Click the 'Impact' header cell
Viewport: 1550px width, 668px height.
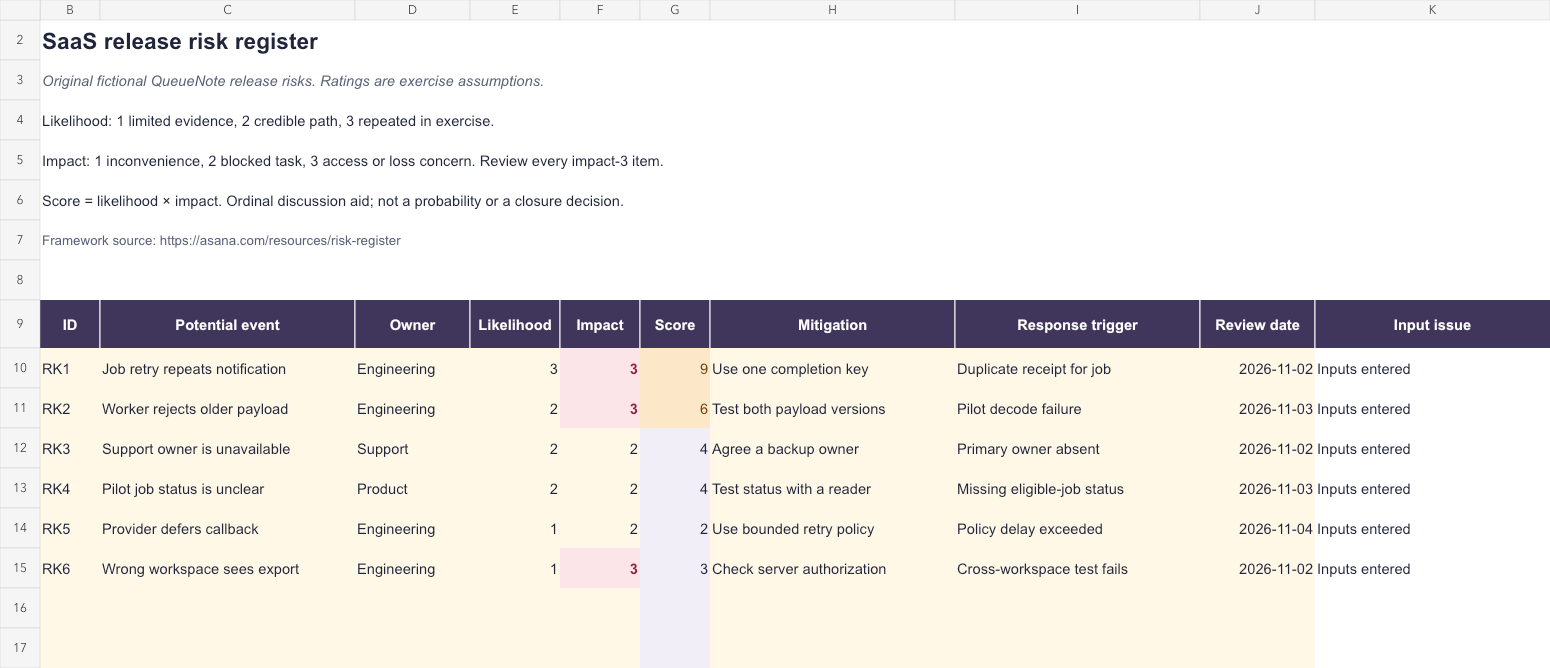[x=600, y=325]
